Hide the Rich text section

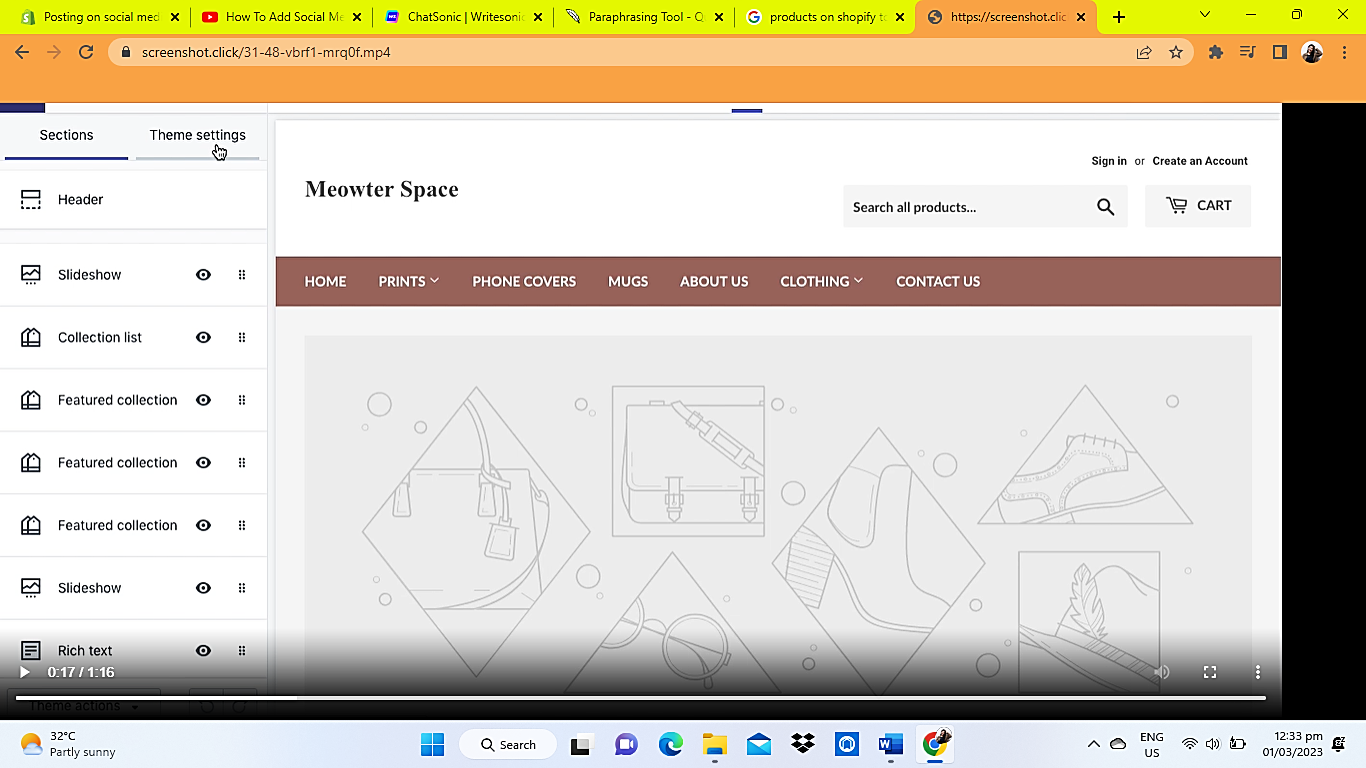point(203,651)
